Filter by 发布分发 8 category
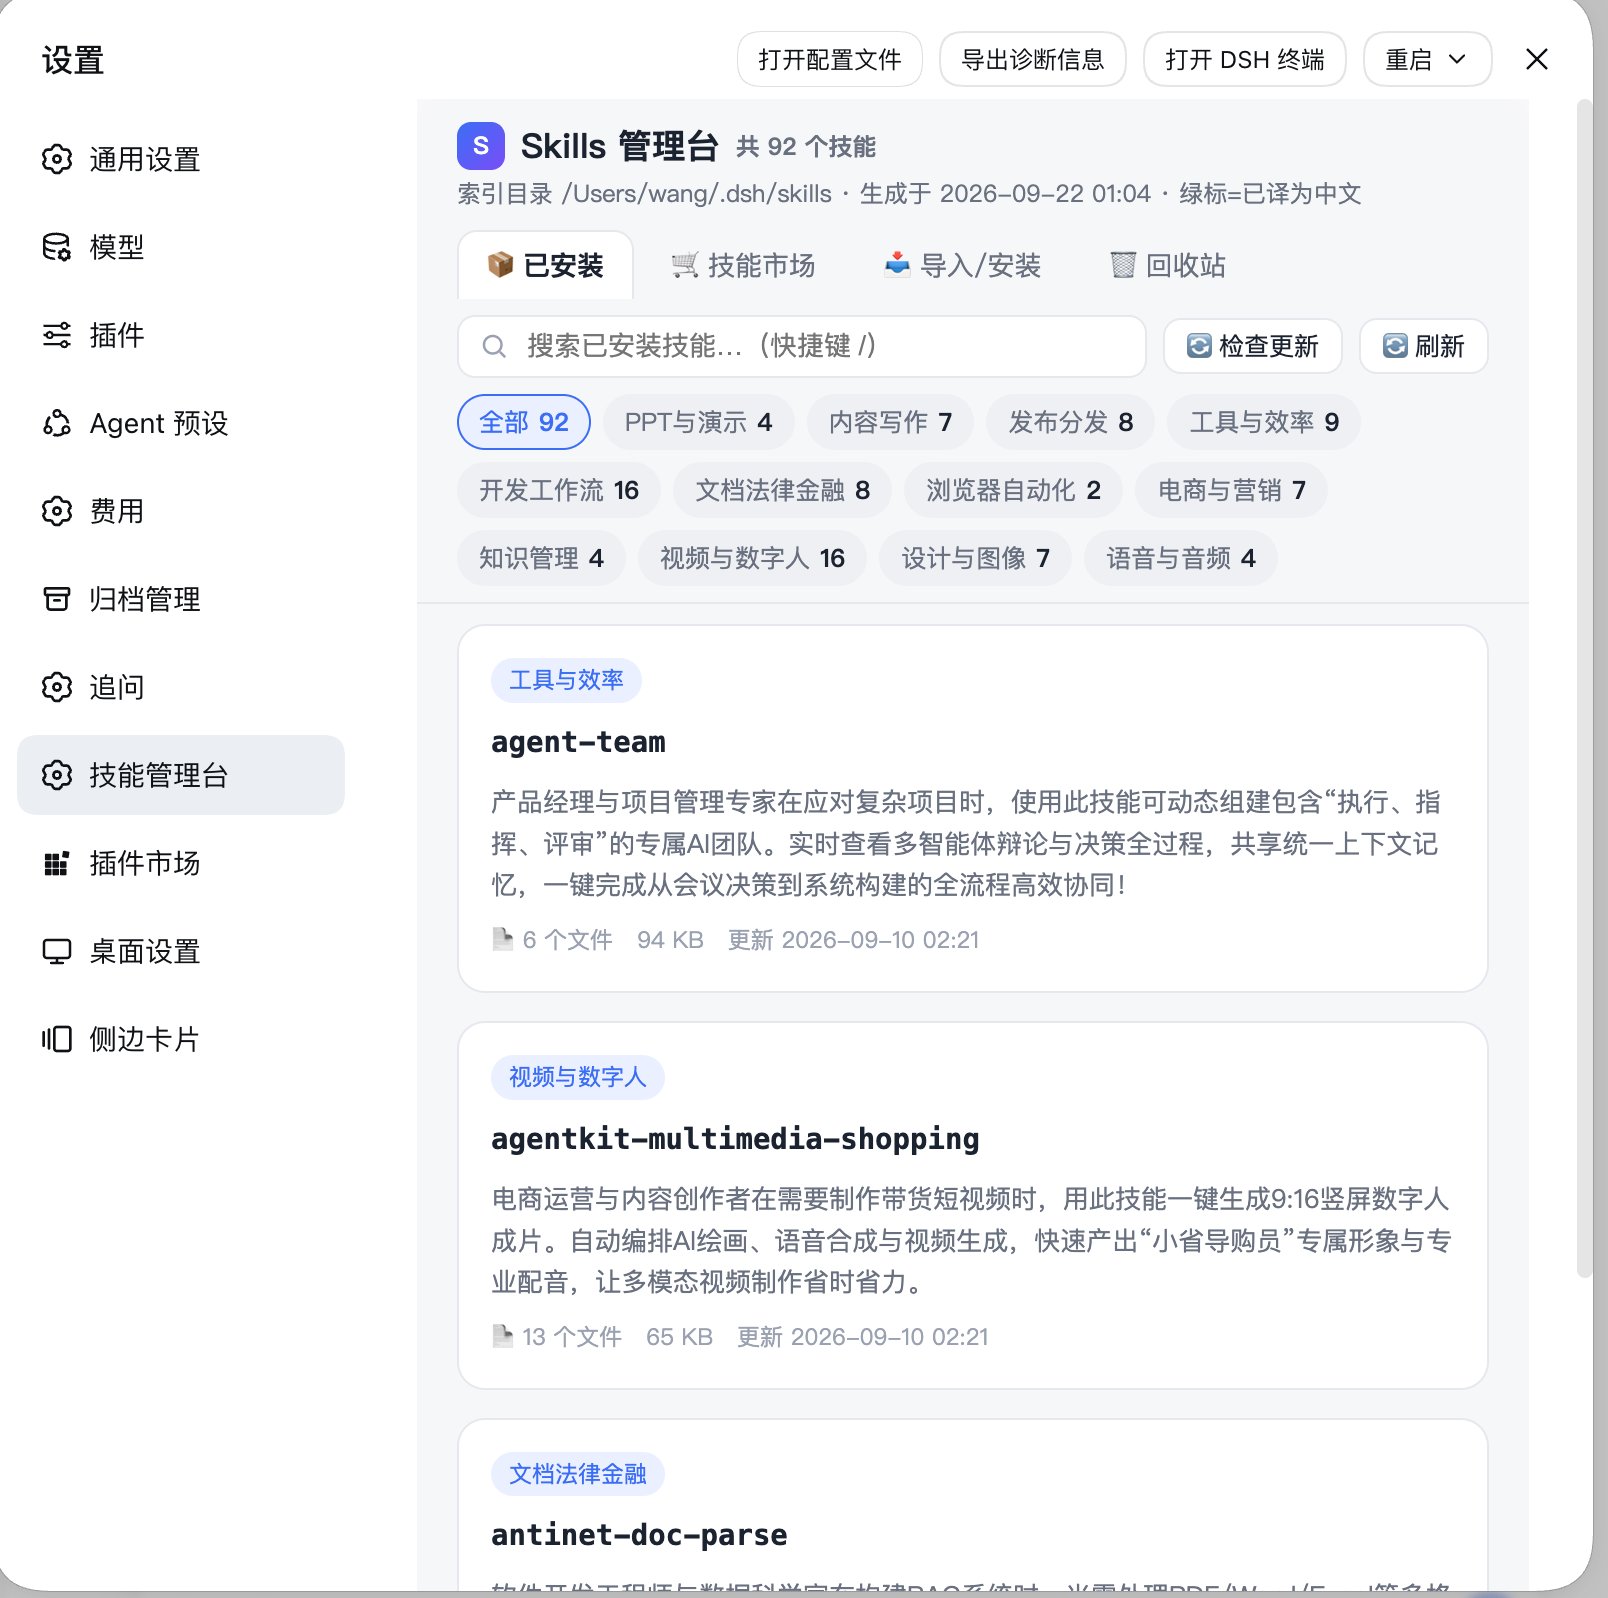Viewport: 1608px width, 1598px height. click(1070, 422)
